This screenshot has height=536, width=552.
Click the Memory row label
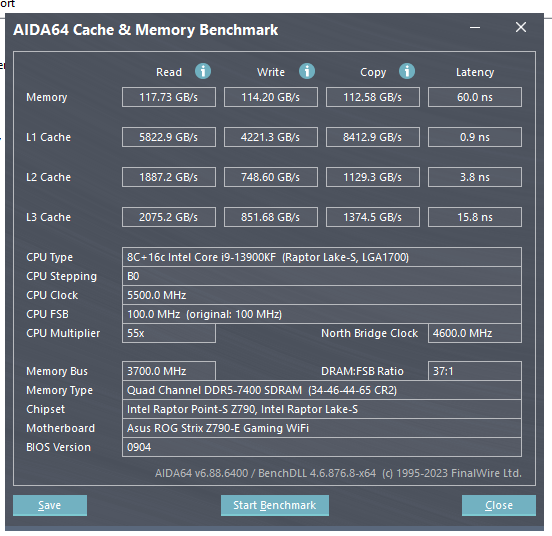(46, 97)
